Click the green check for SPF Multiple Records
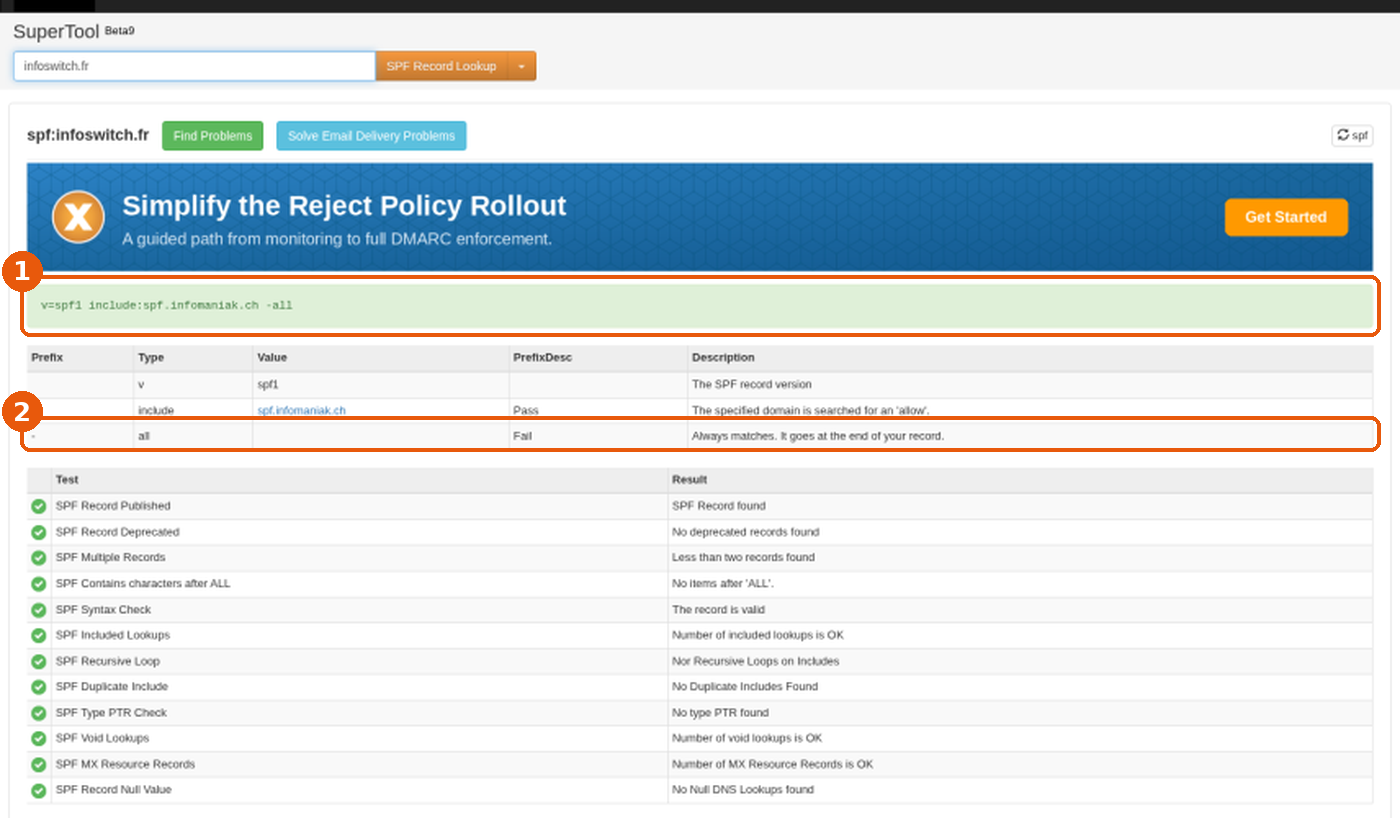Screen dimensions: 1400x818 coord(39,558)
